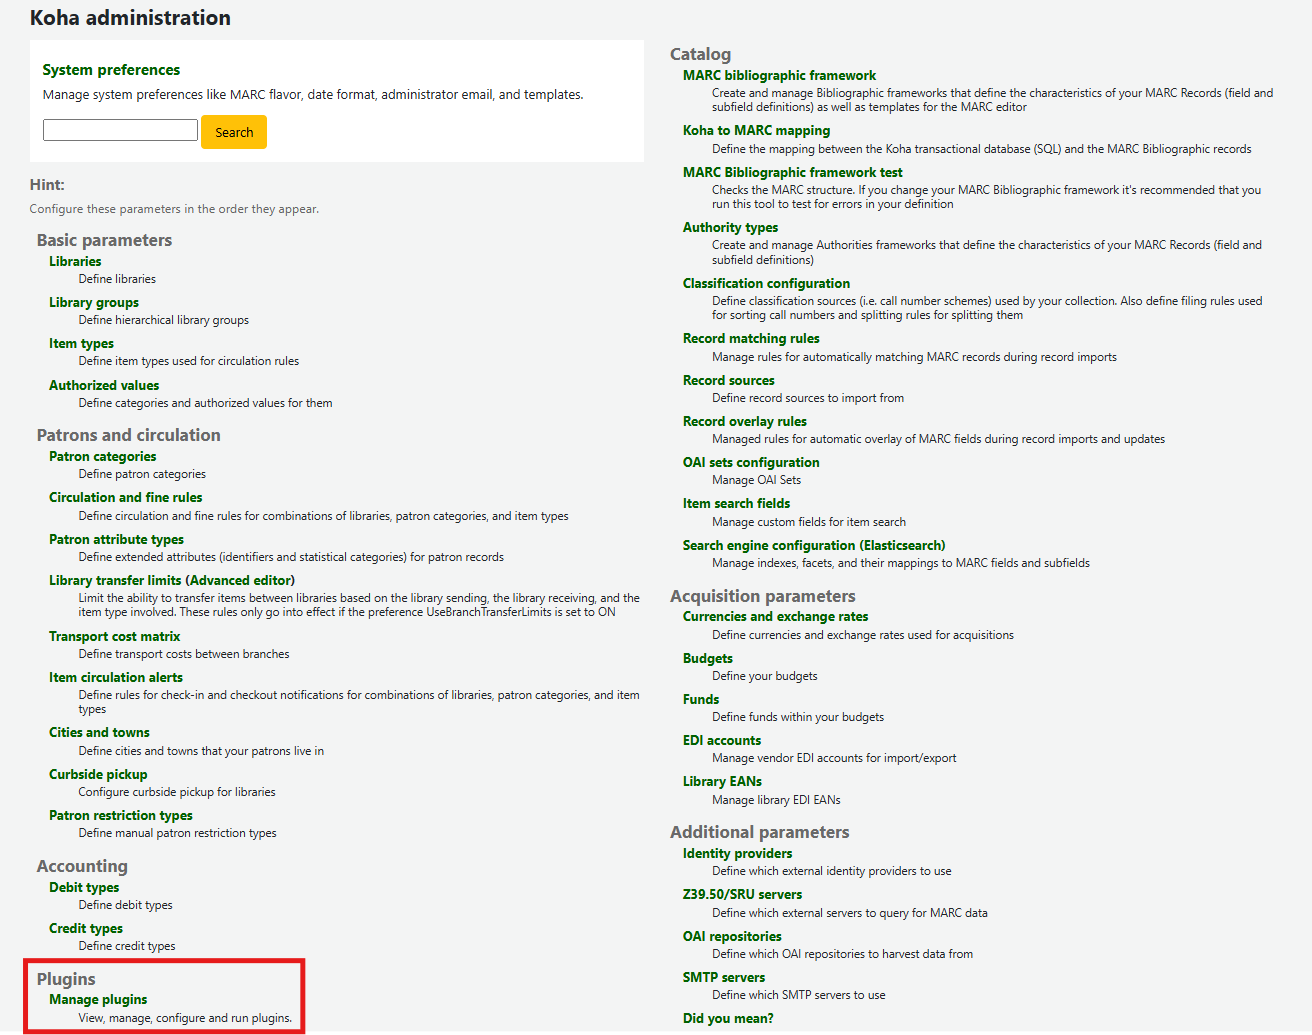The width and height of the screenshot is (1312, 1035).
Task: Go to Library groups
Action: (x=94, y=303)
